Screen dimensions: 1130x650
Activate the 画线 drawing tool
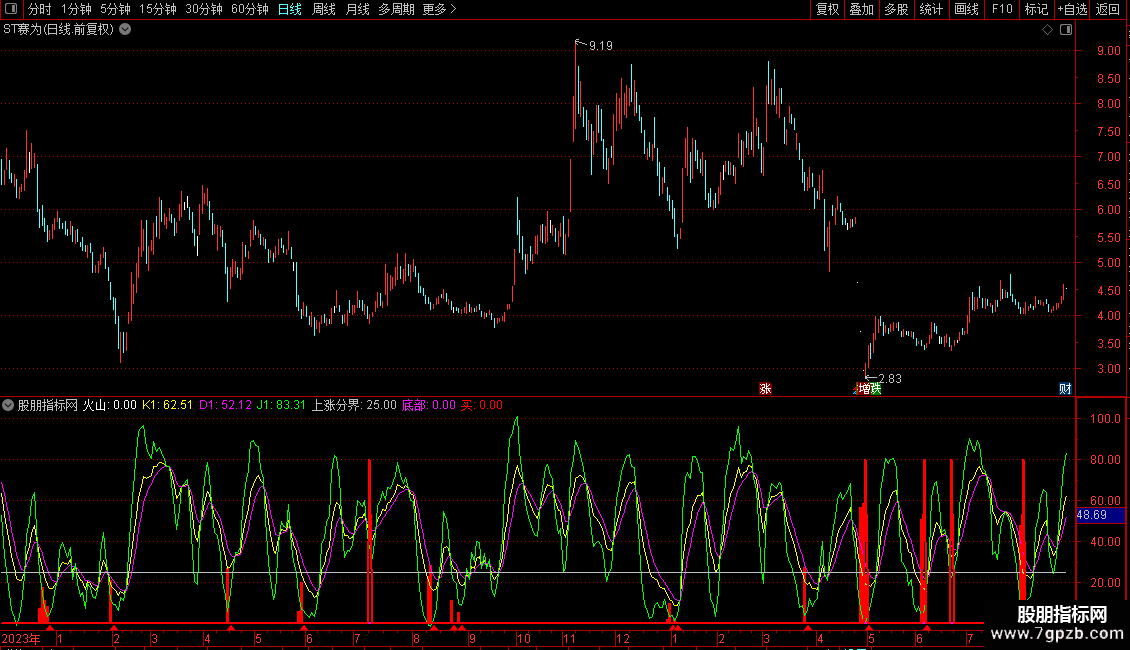coord(966,9)
